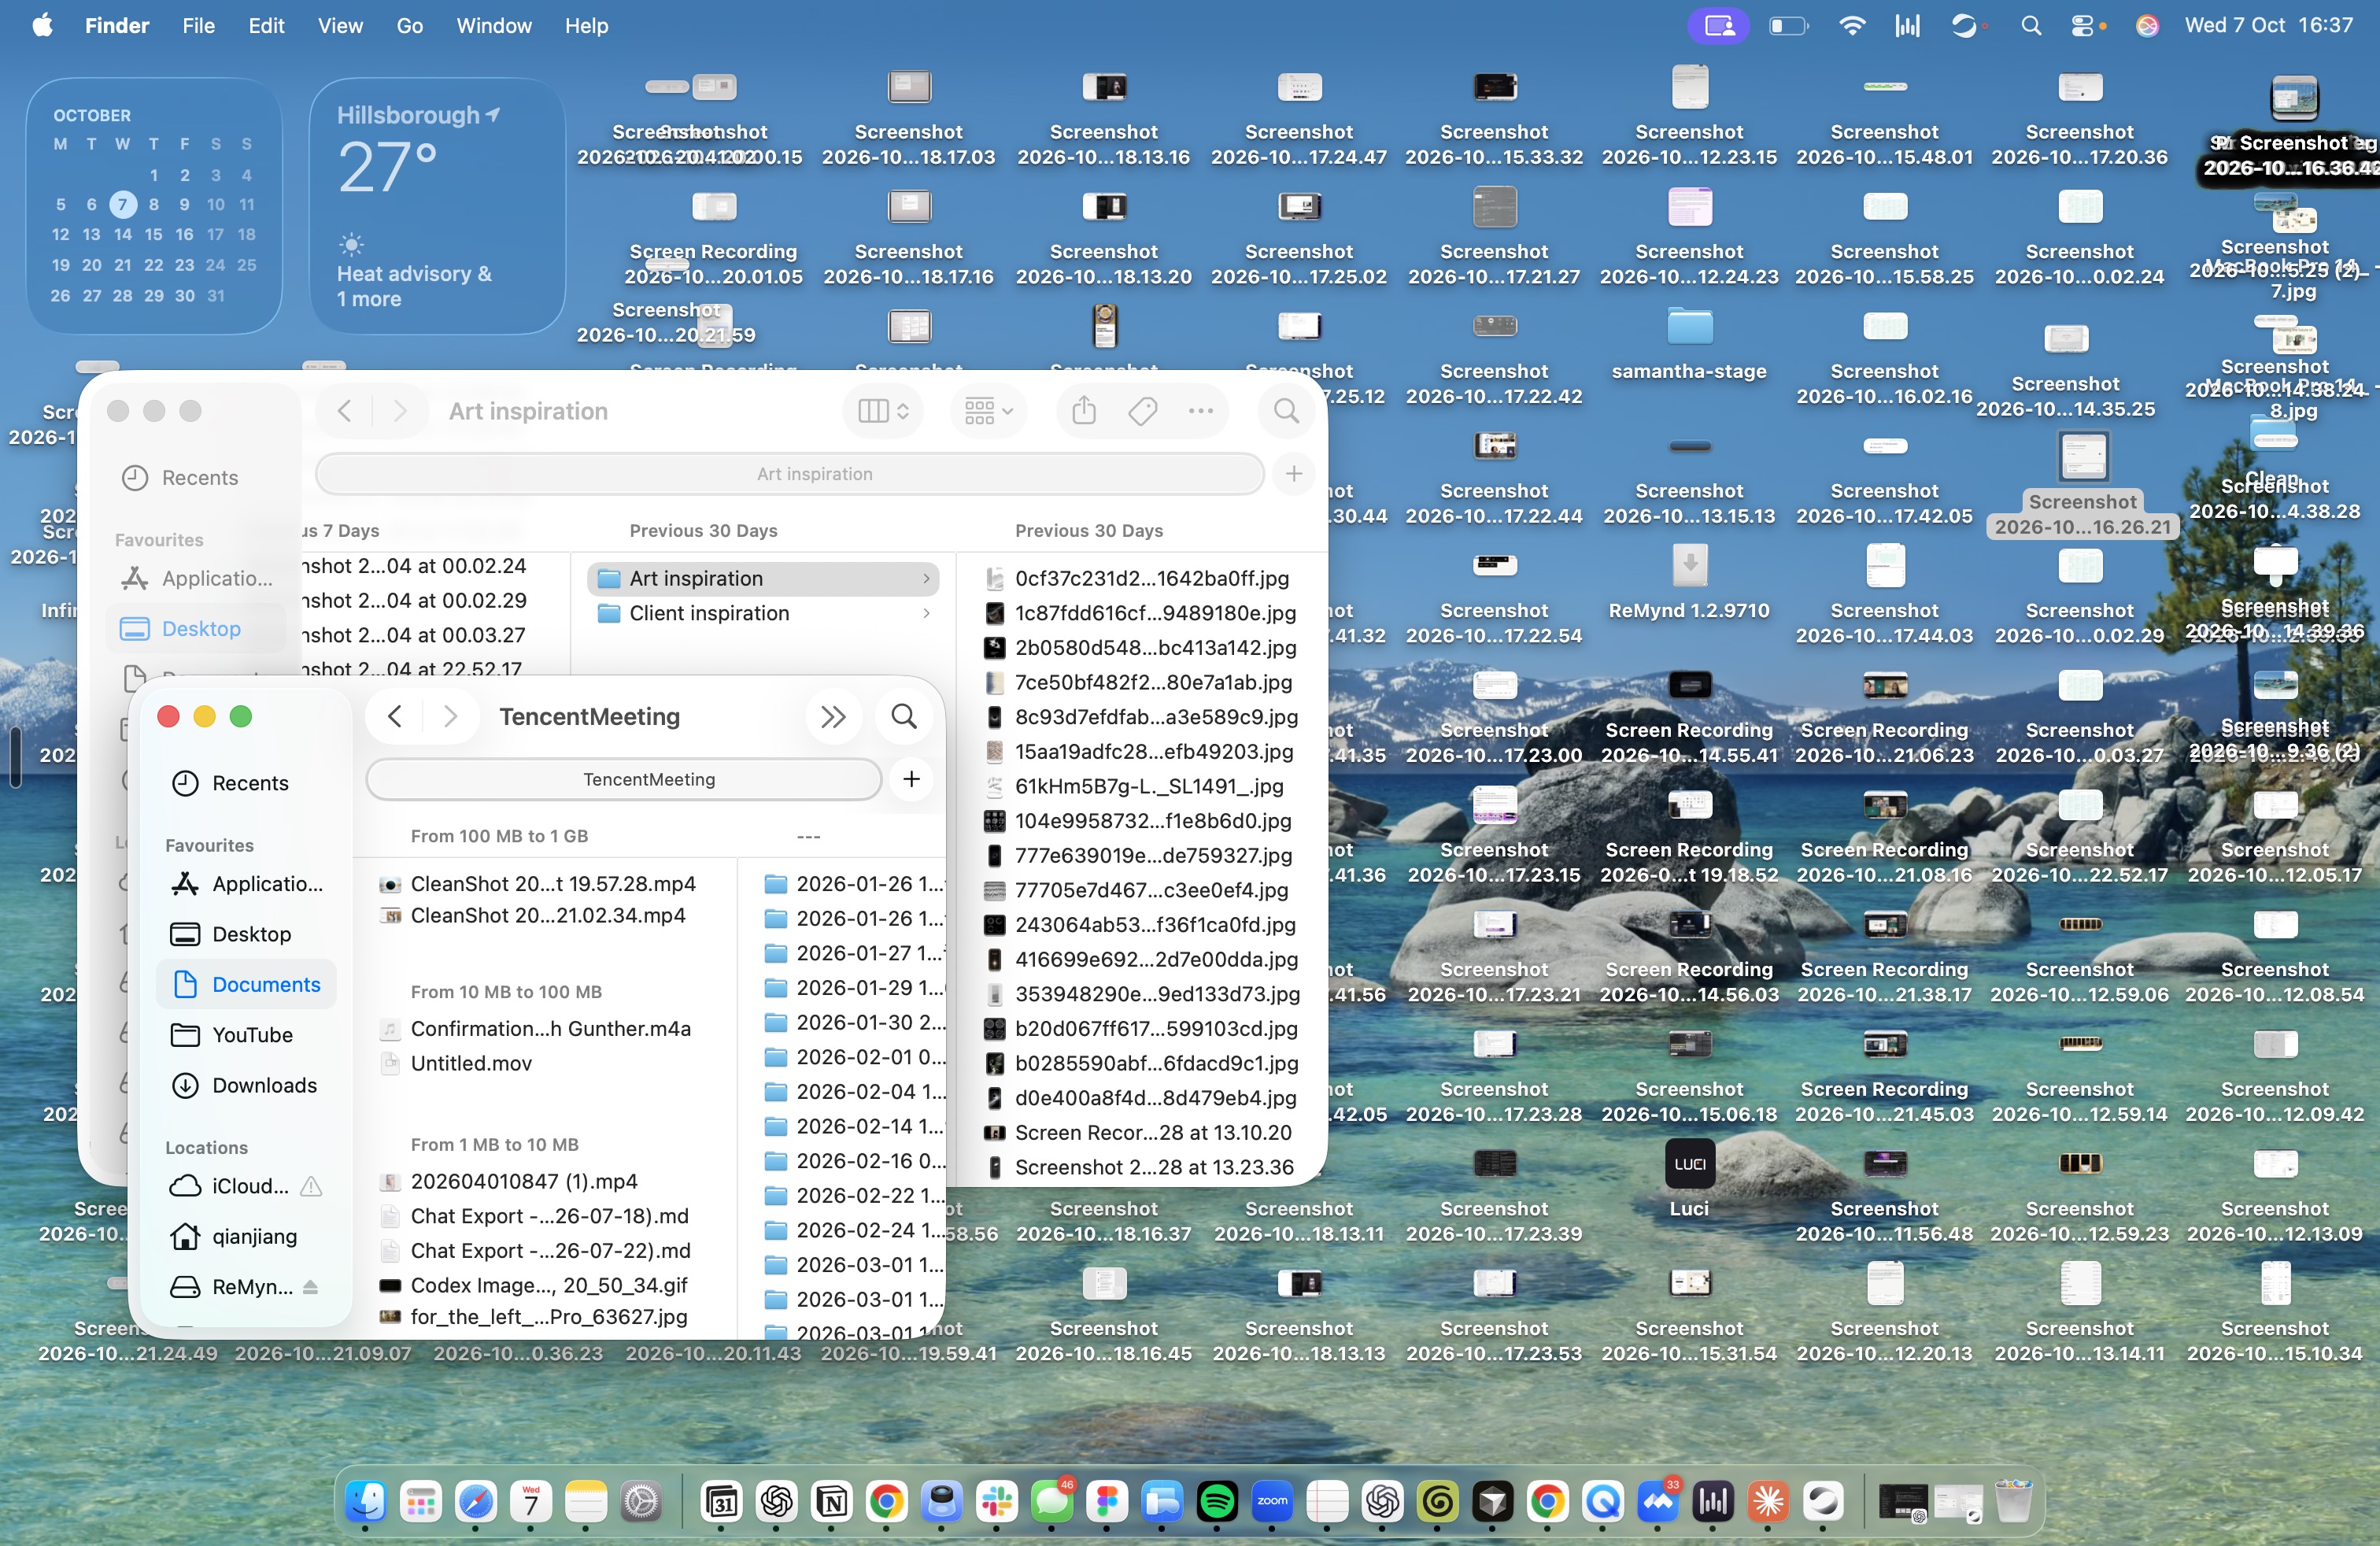This screenshot has width=2380, height=1546.
Task: Open Notion in the Dock
Action: click(832, 1501)
